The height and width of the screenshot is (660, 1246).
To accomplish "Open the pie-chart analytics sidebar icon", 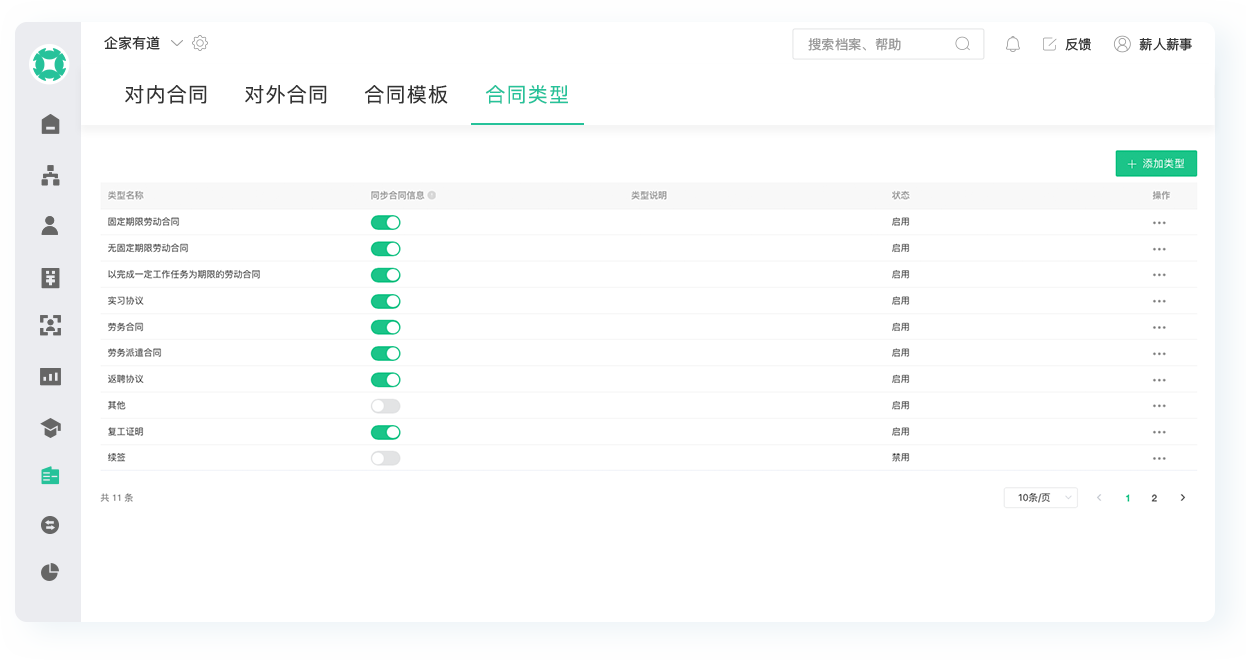I will 48,572.
